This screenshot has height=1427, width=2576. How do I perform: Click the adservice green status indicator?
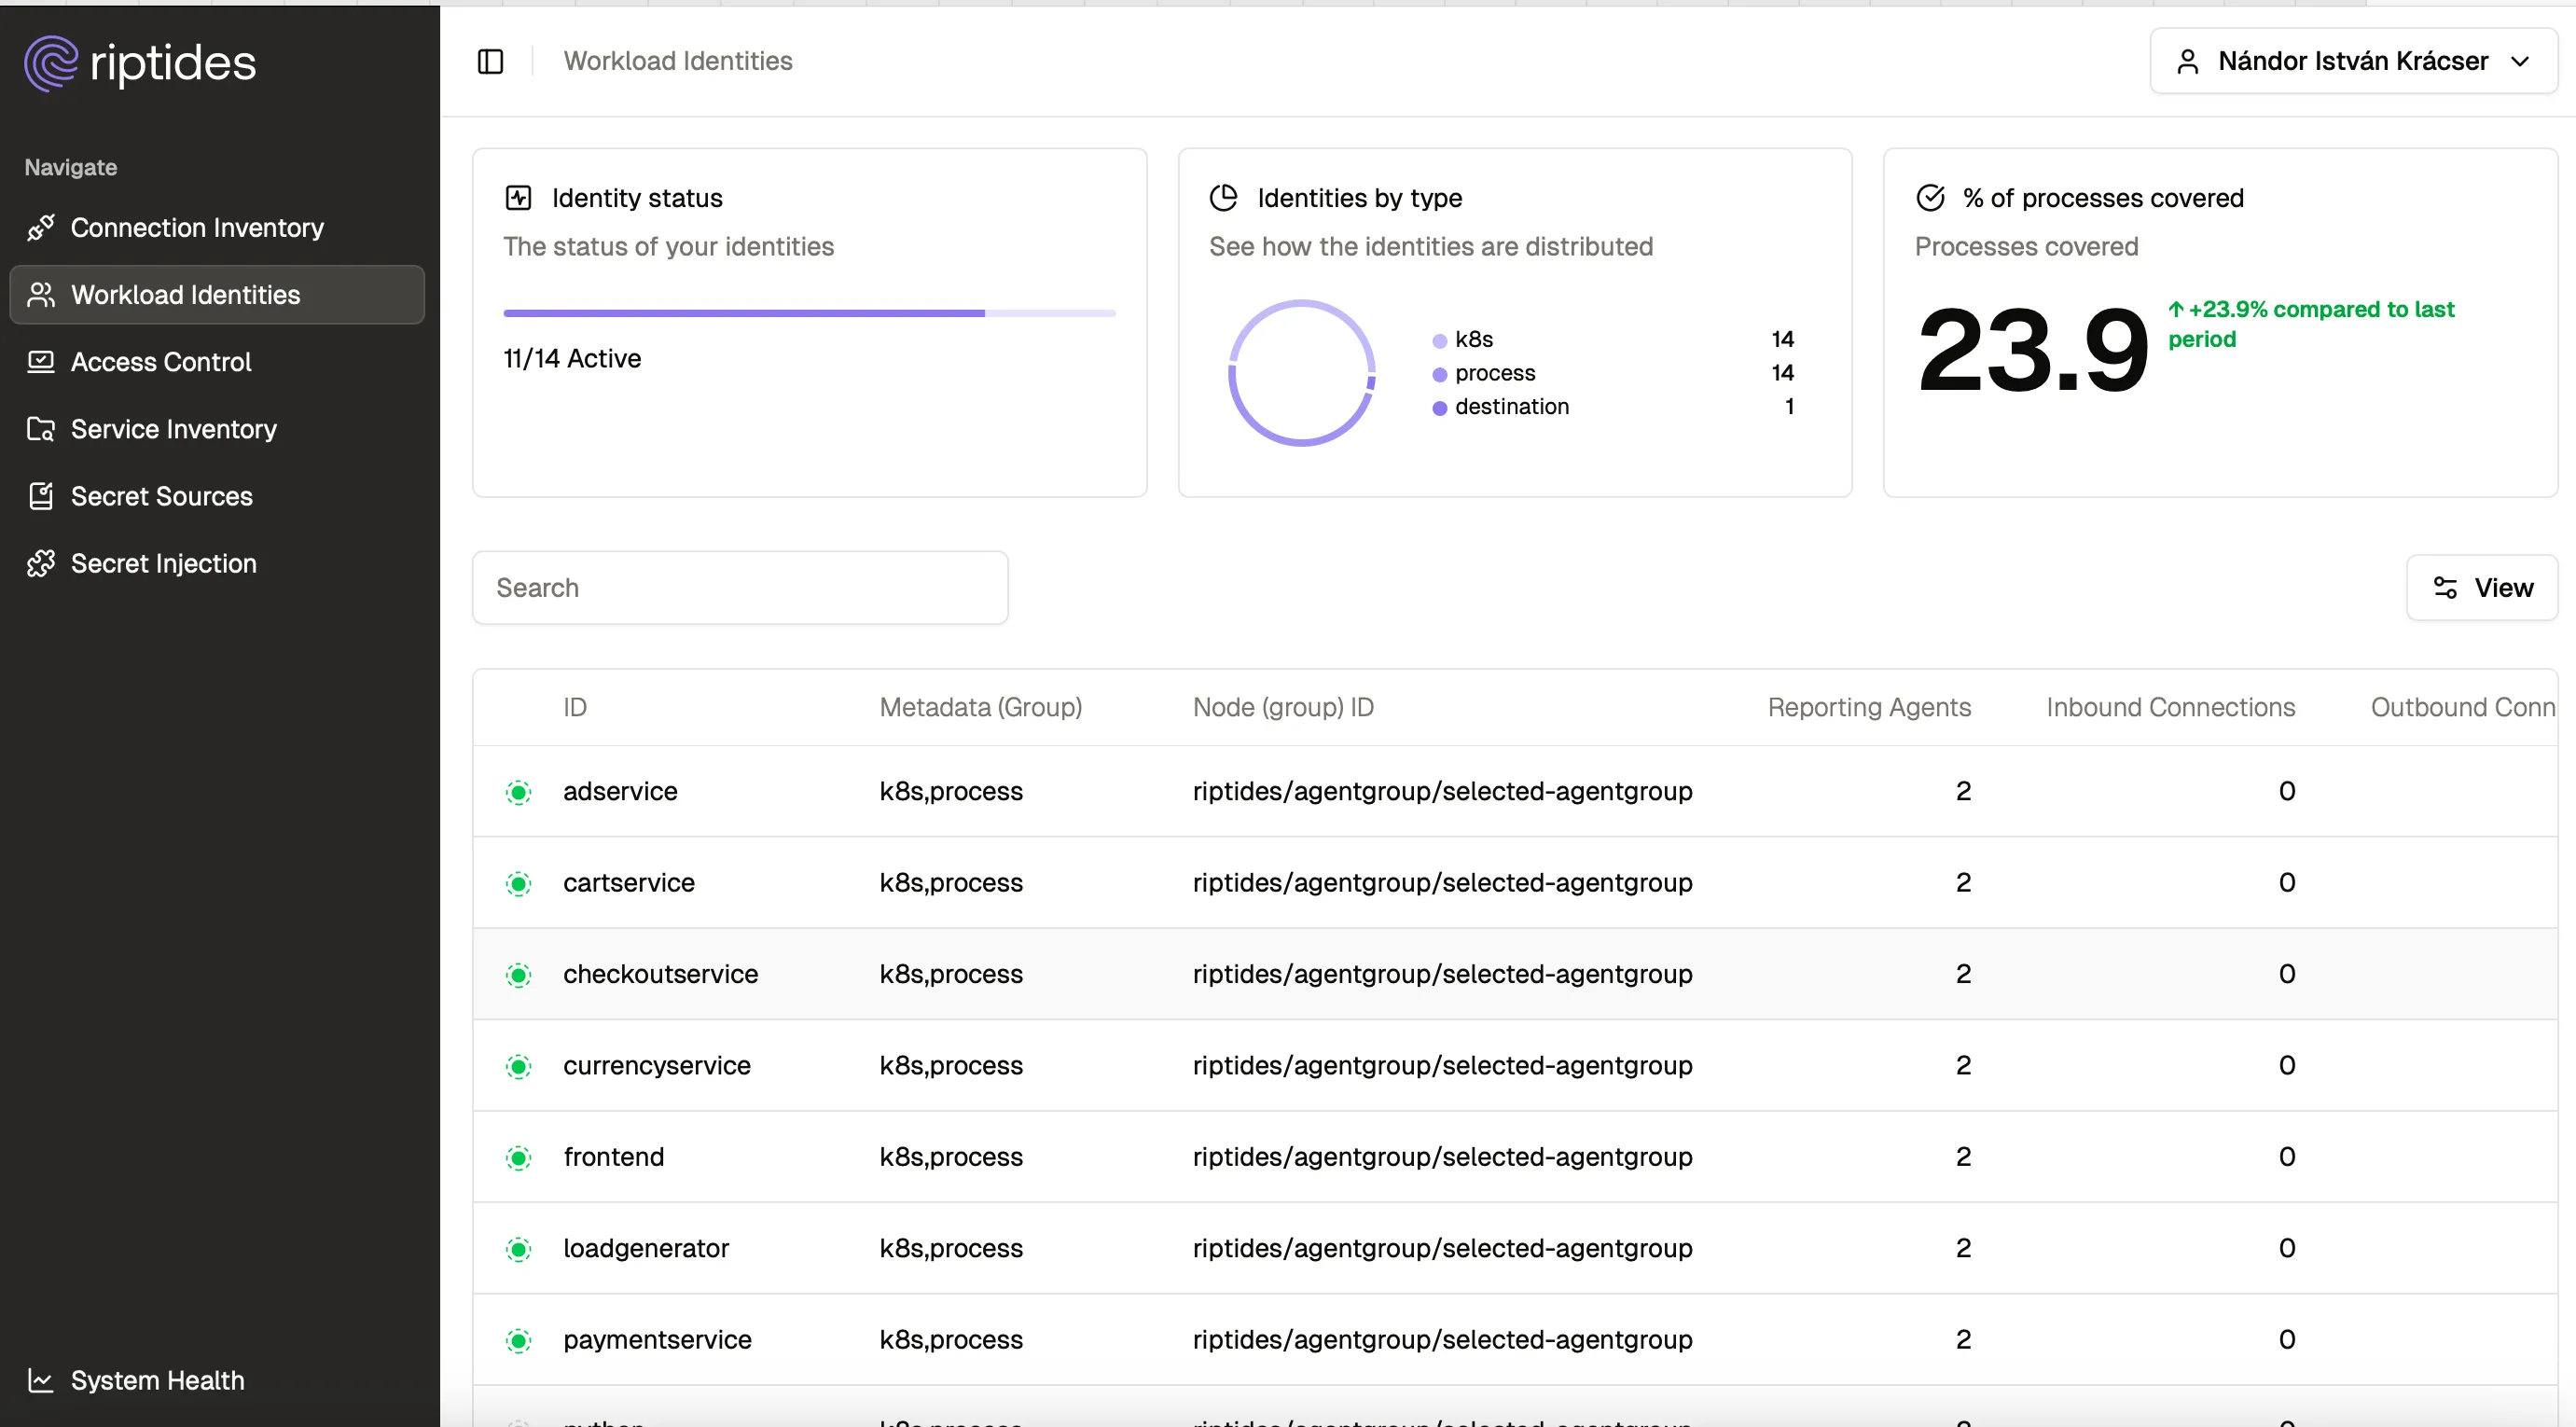tap(518, 792)
